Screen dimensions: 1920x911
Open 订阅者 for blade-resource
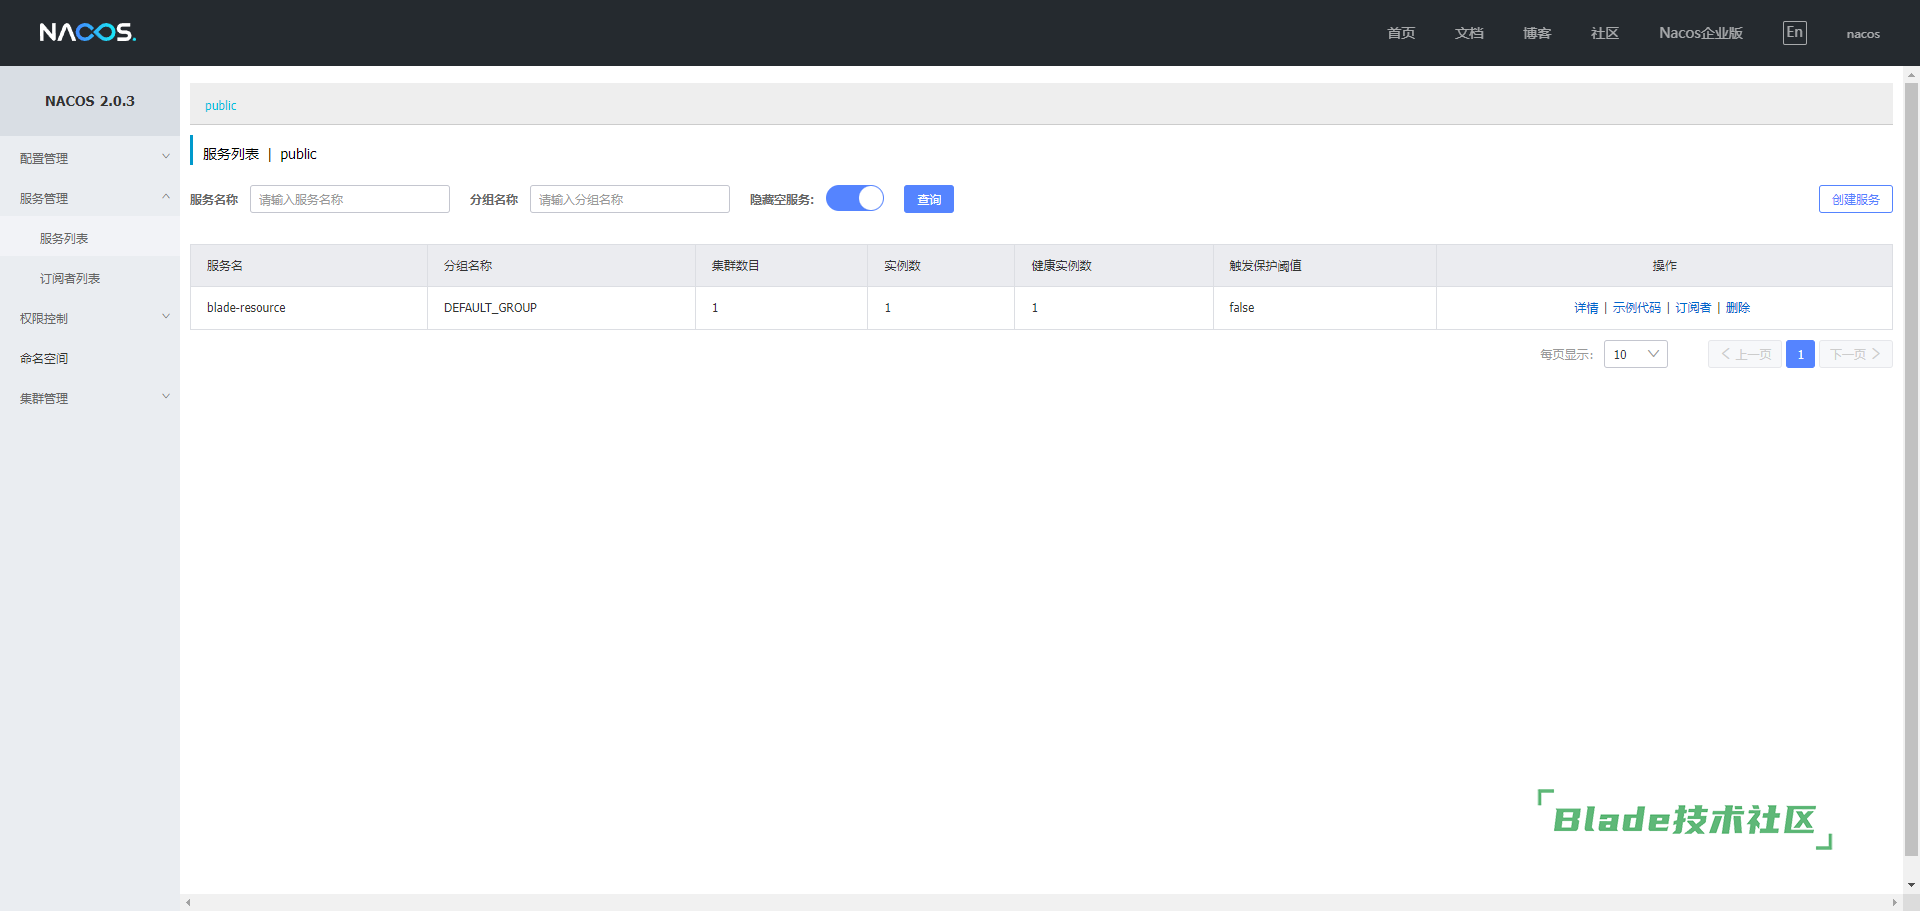[x=1693, y=308]
